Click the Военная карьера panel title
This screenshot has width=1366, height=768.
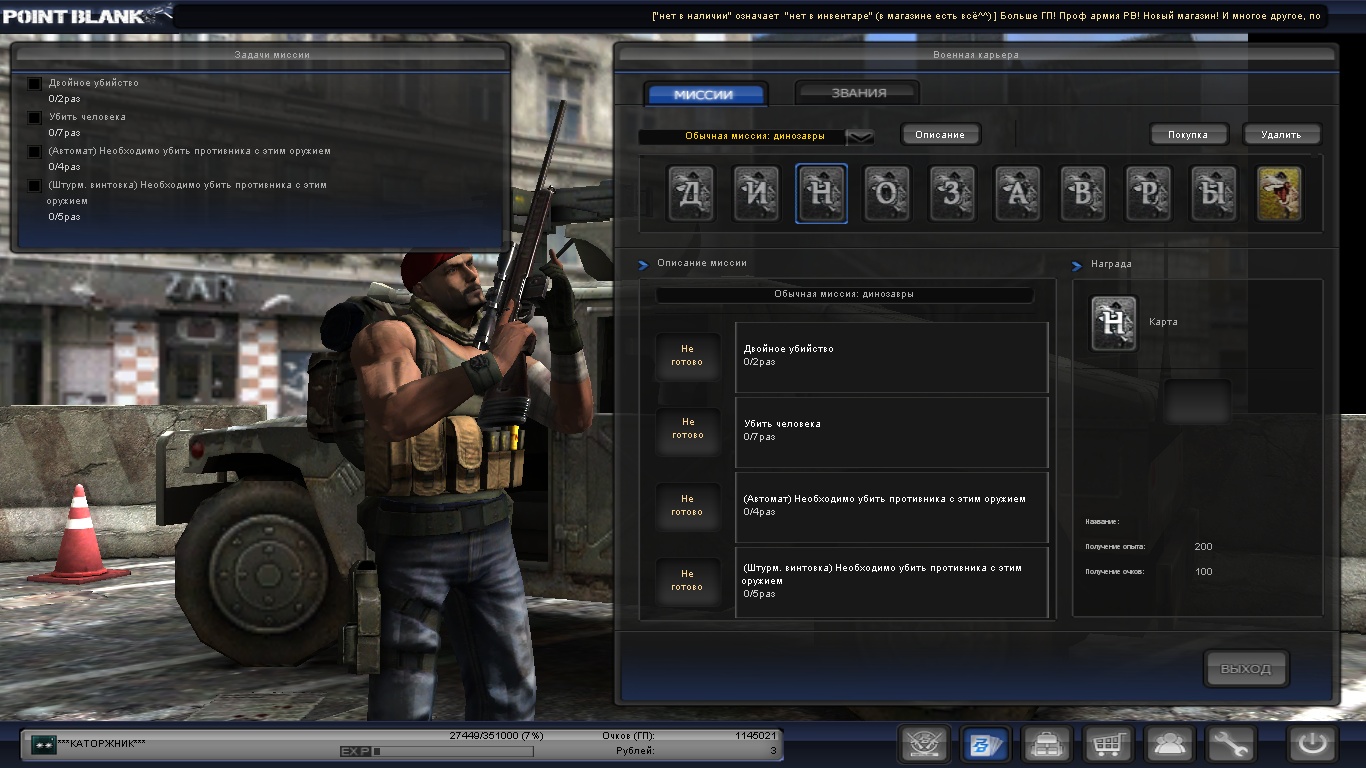(975, 55)
